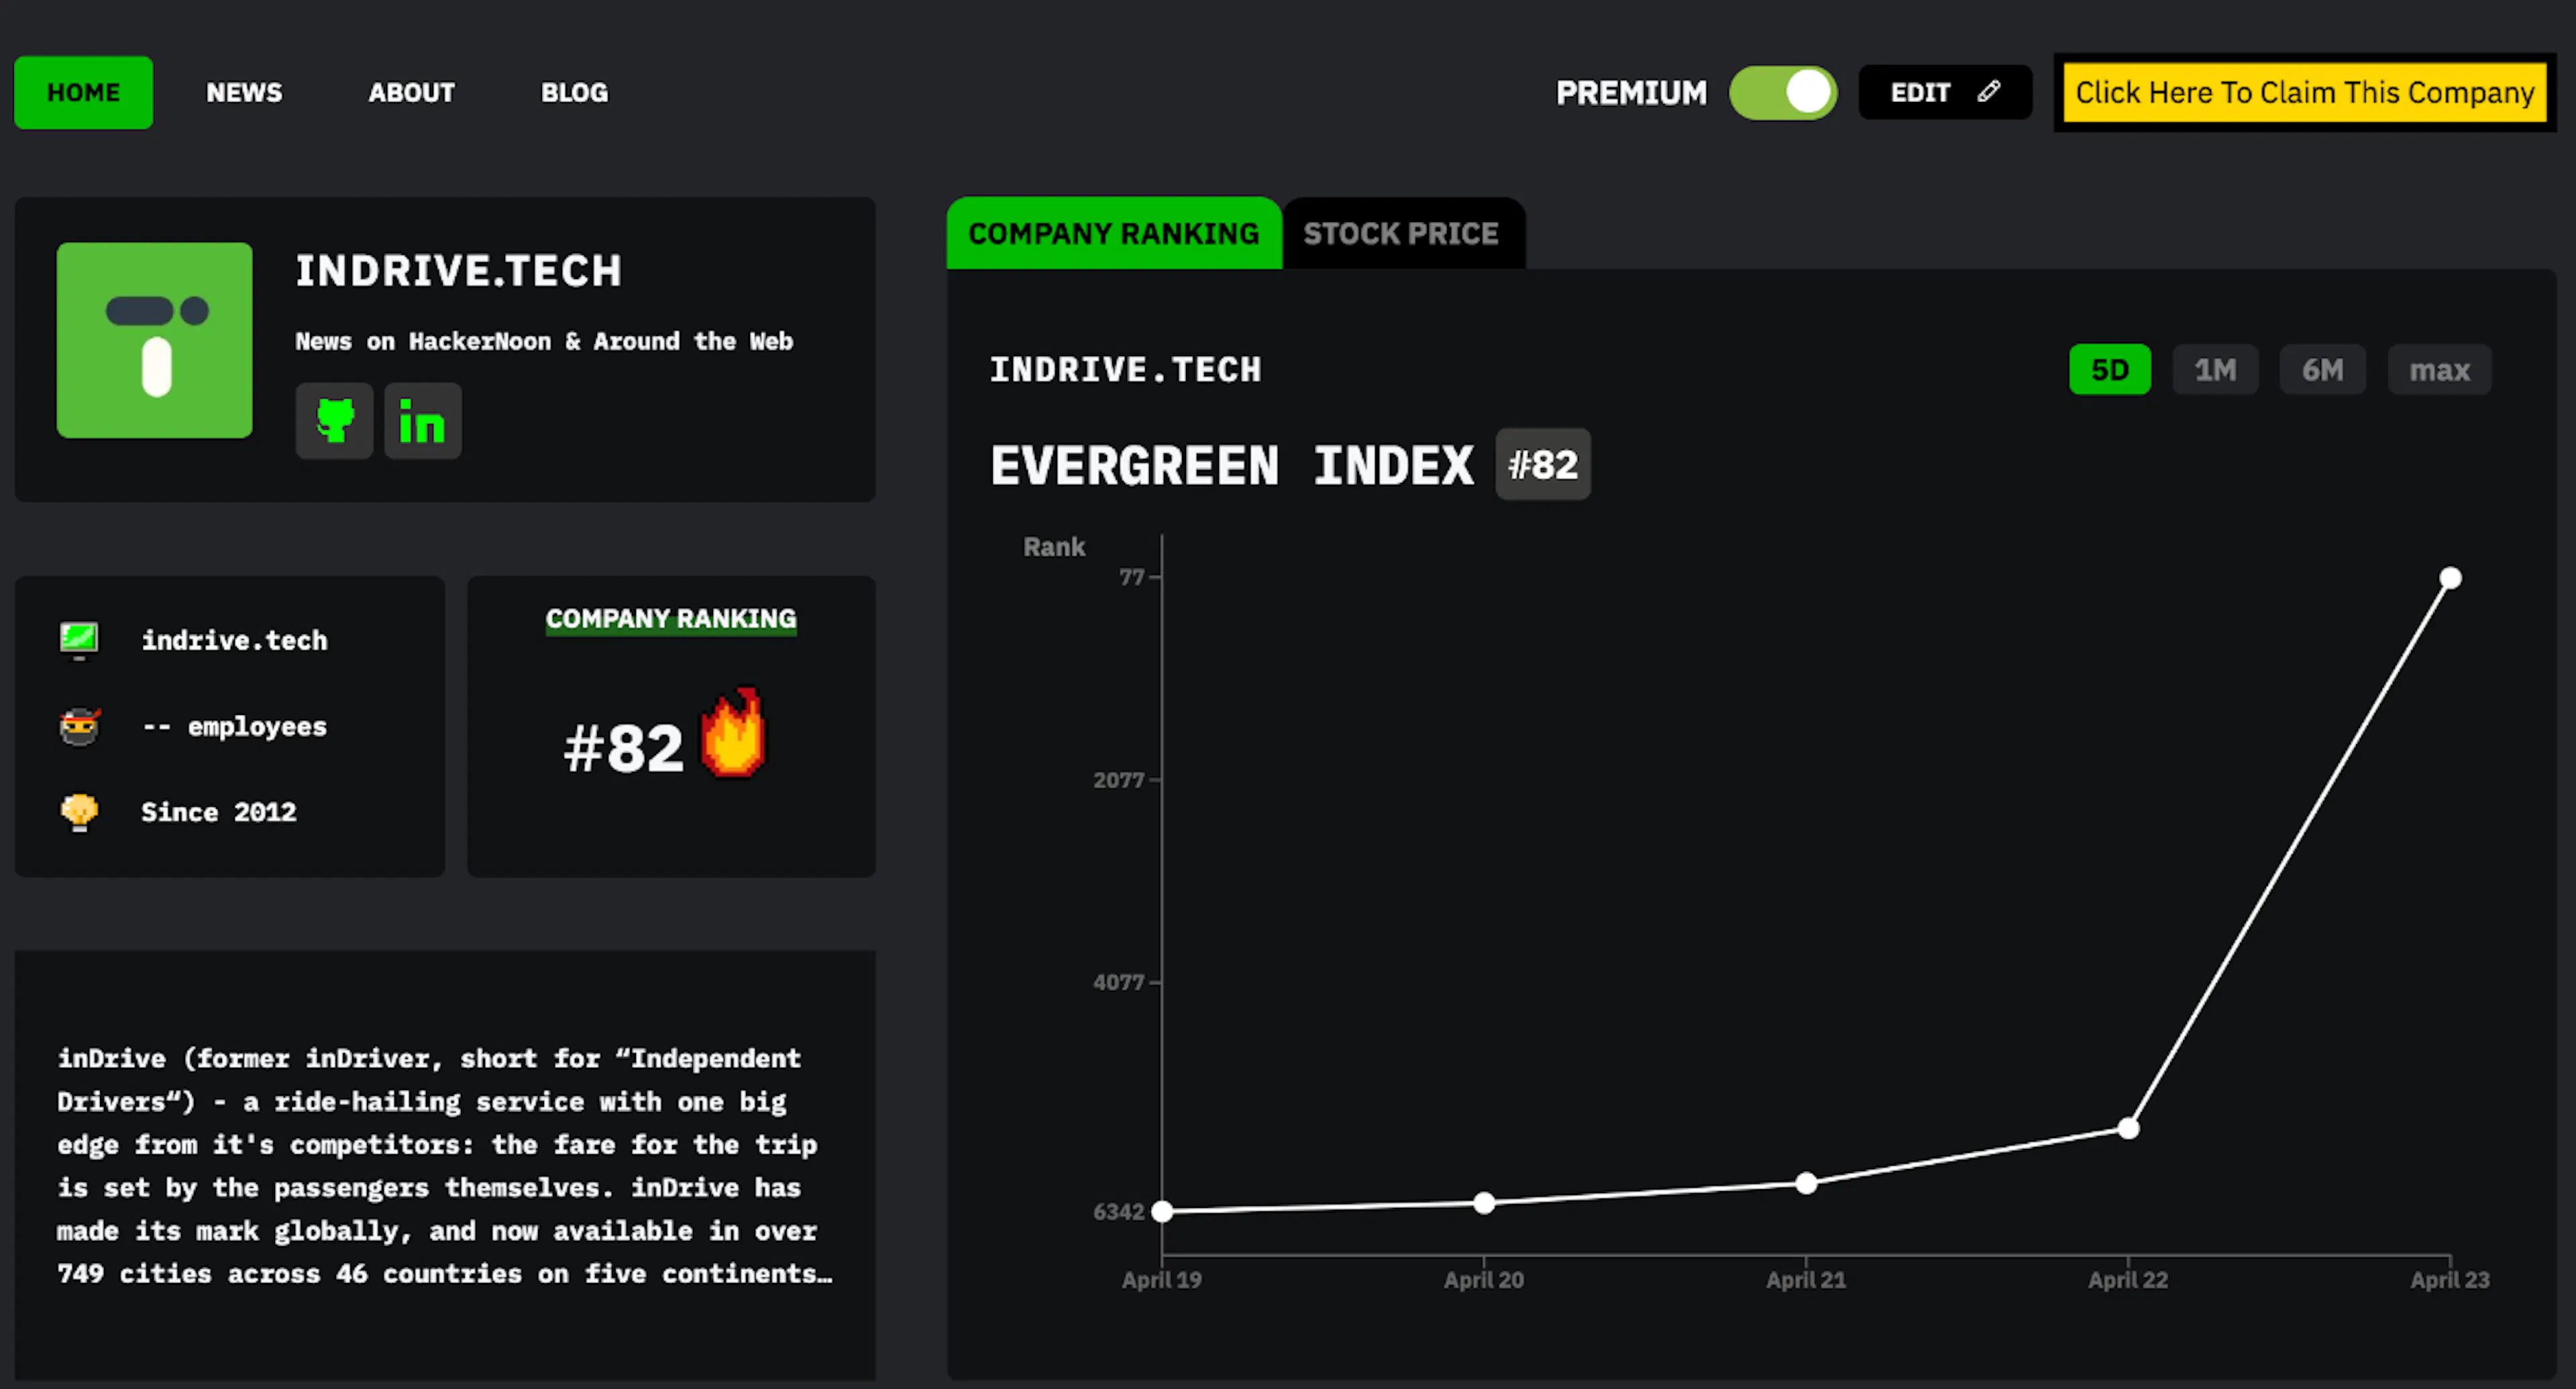Go to the Blog page
The width and height of the screenshot is (2576, 1389).
click(574, 92)
